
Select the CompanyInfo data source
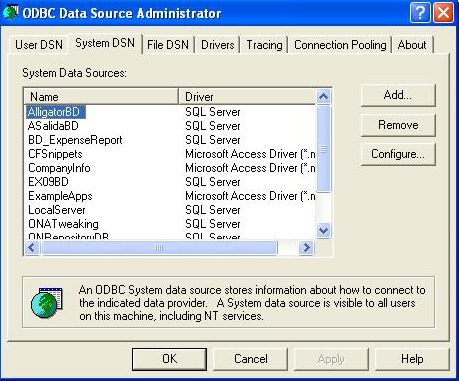click(x=59, y=168)
